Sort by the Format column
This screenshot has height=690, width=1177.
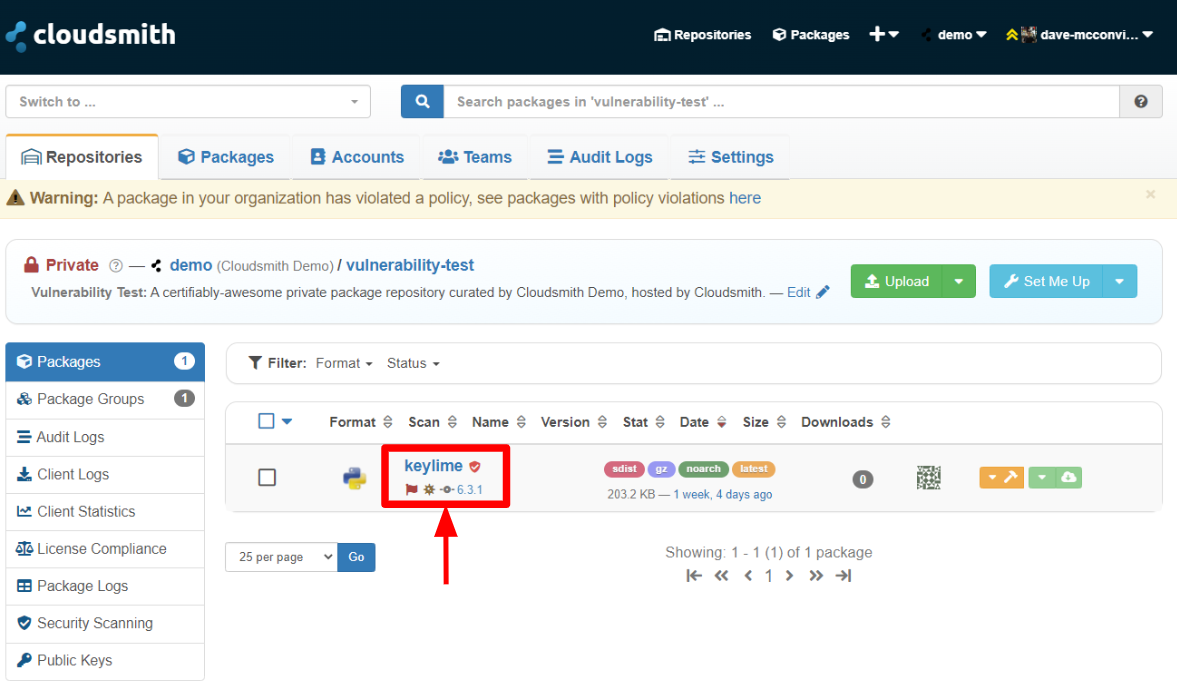(x=360, y=422)
